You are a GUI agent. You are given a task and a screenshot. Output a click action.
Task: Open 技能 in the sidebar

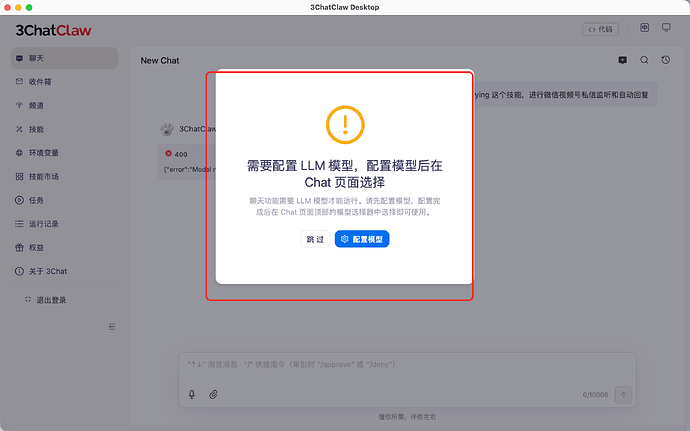tap(64, 129)
